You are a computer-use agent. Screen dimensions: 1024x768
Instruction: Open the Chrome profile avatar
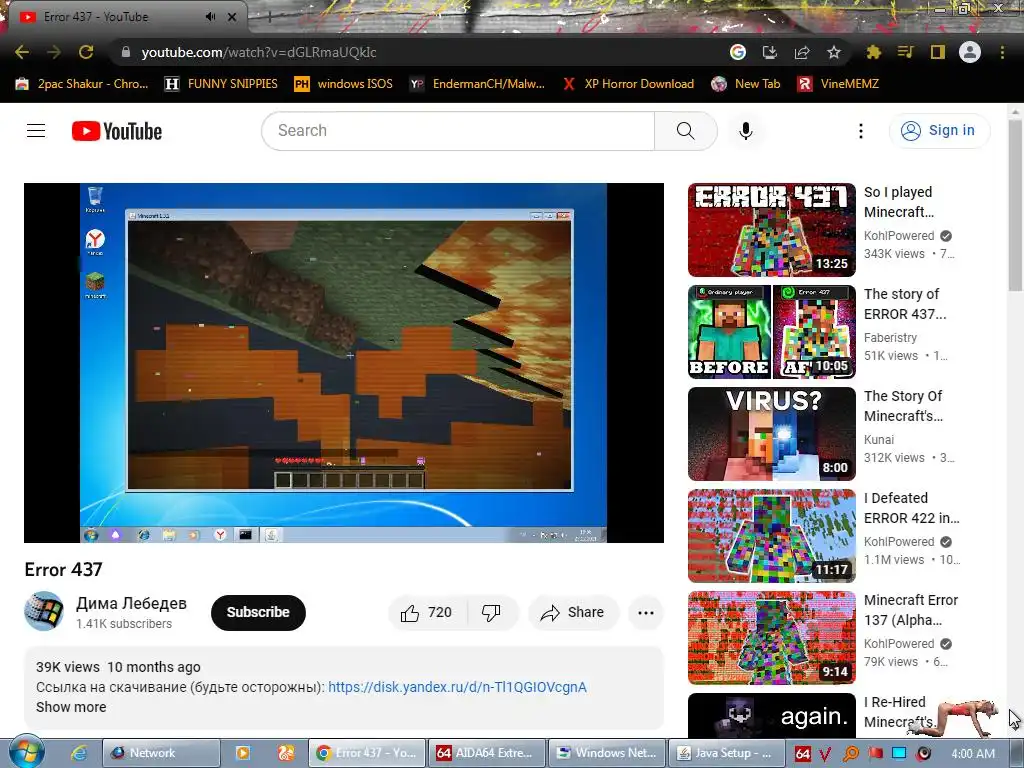coord(970,52)
